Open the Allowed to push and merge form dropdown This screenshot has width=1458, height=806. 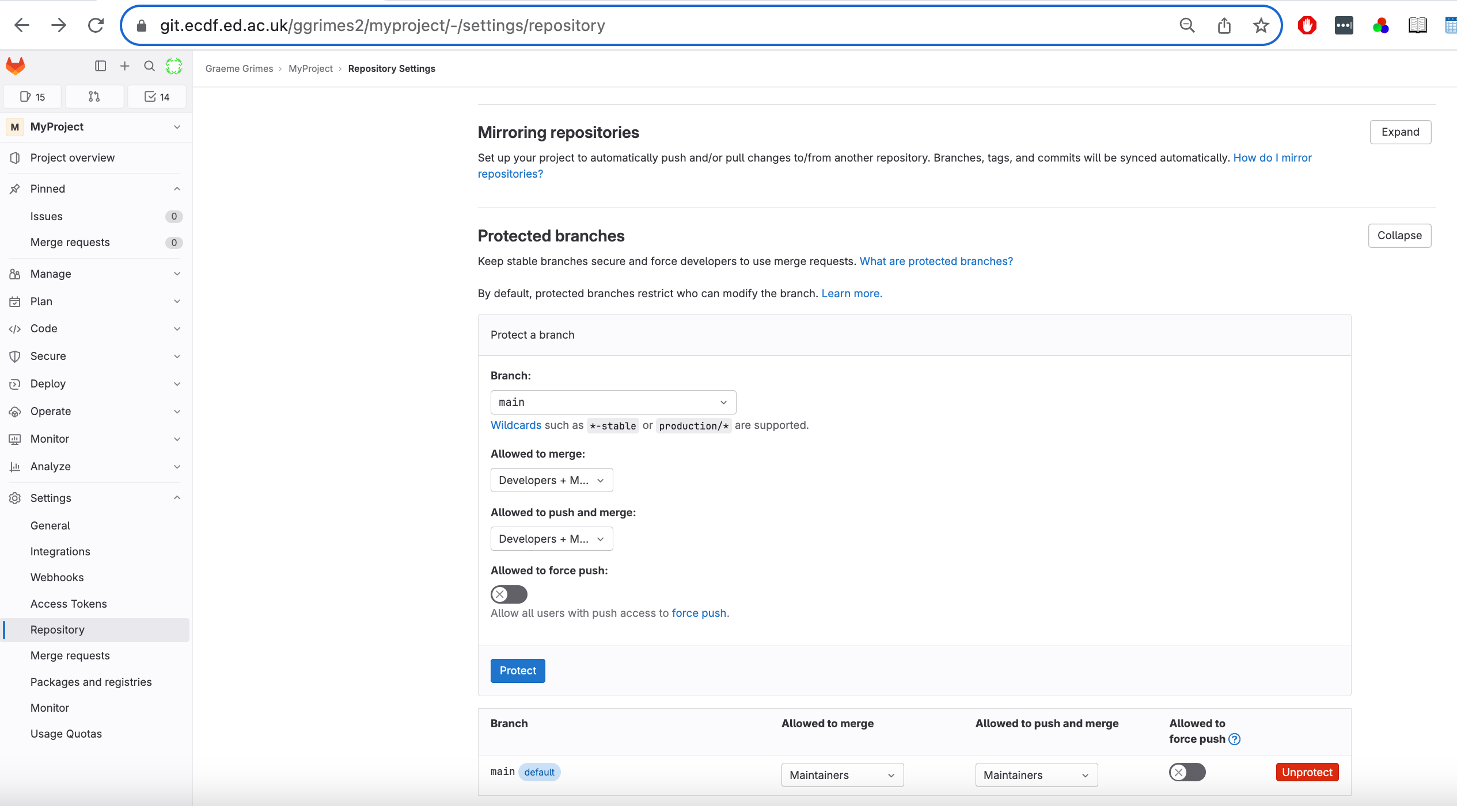click(552, 539)
